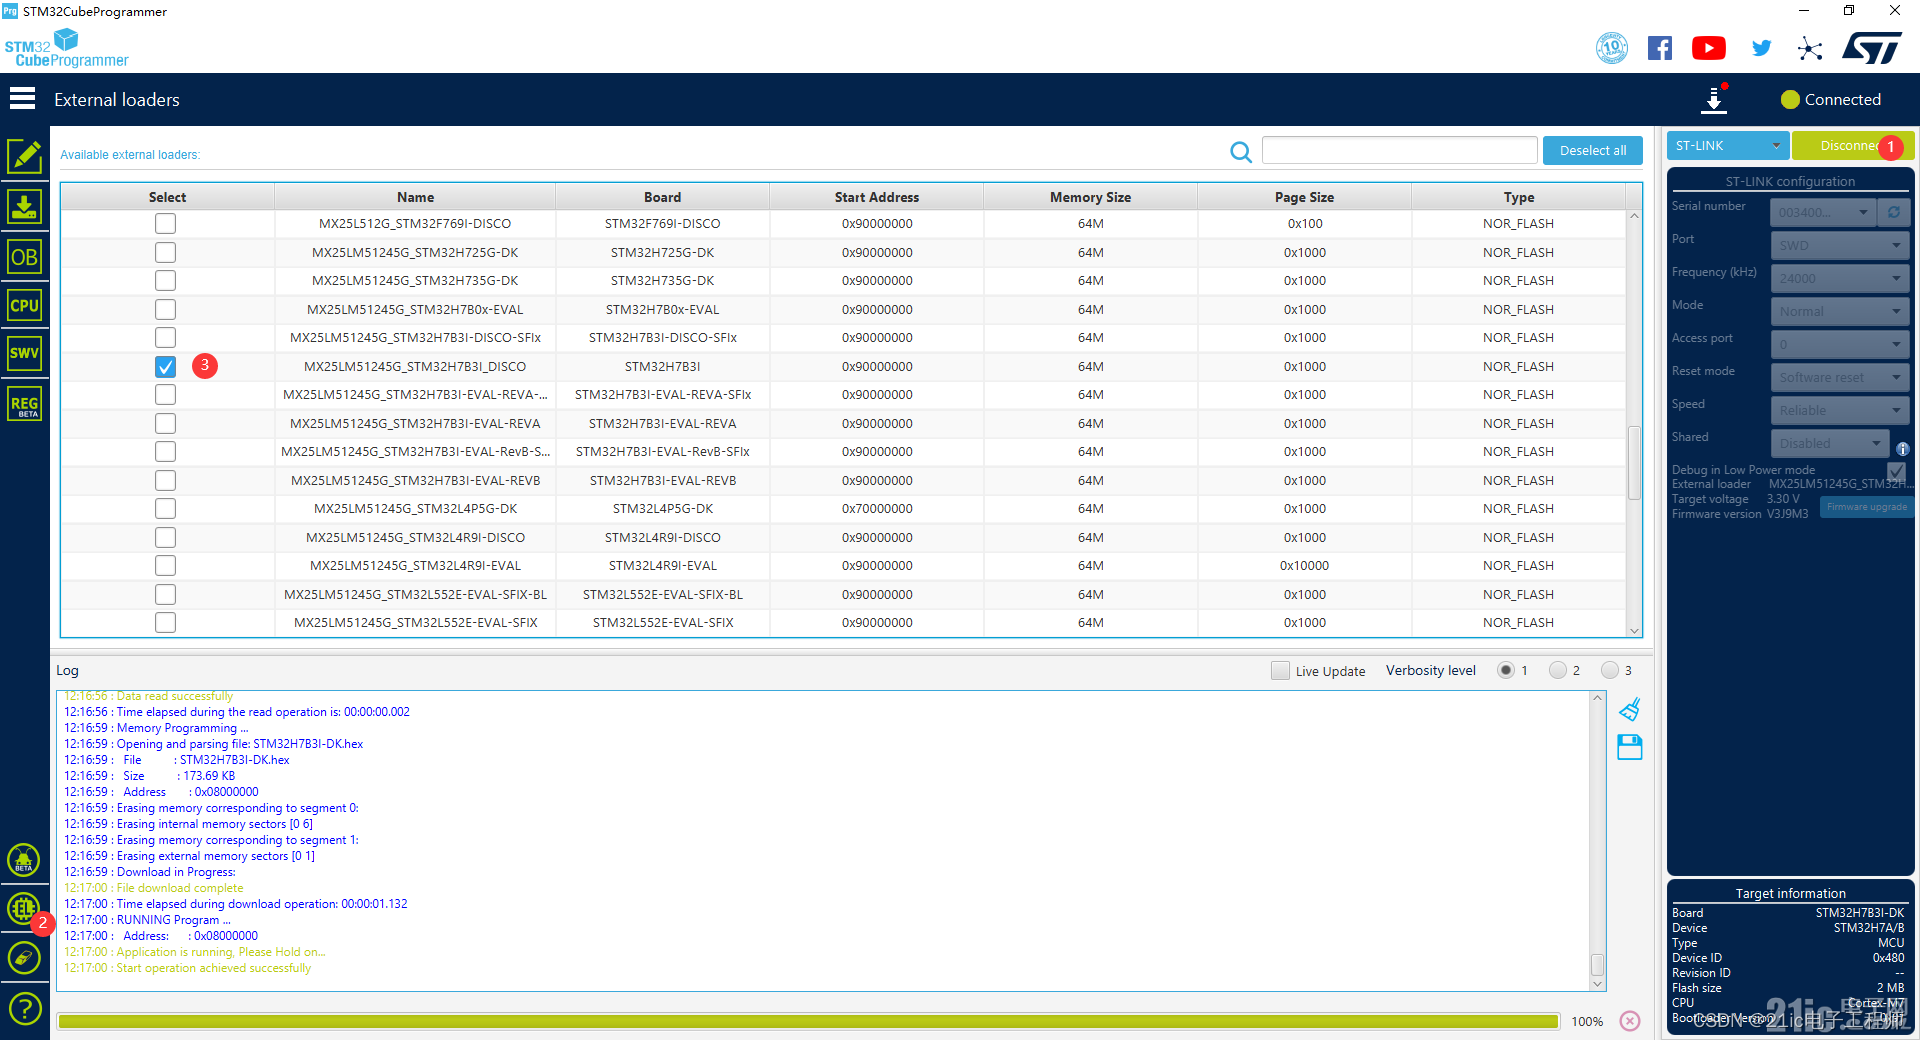Toggle Debug in Low Power mode checkbox

[1896, 471]
